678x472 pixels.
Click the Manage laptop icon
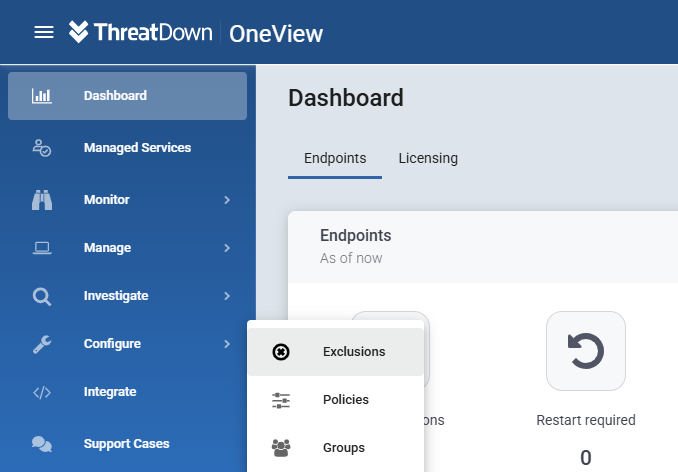point(42,248)
